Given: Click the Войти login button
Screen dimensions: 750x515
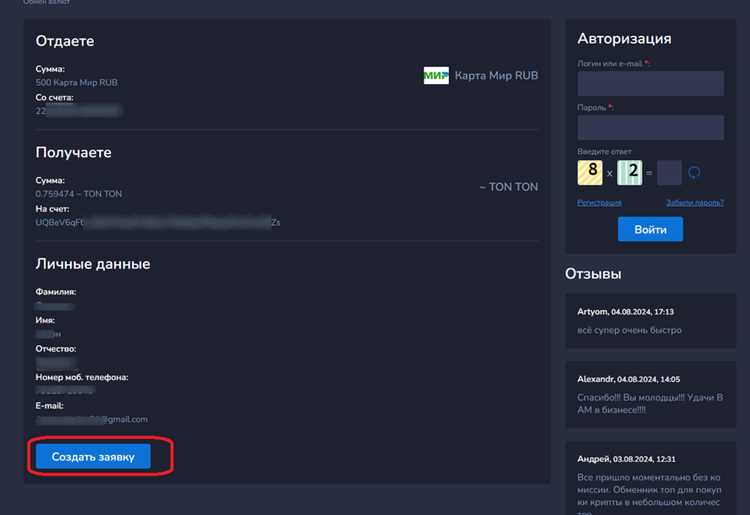Looking at the screenshot, I should pos(650,230).
